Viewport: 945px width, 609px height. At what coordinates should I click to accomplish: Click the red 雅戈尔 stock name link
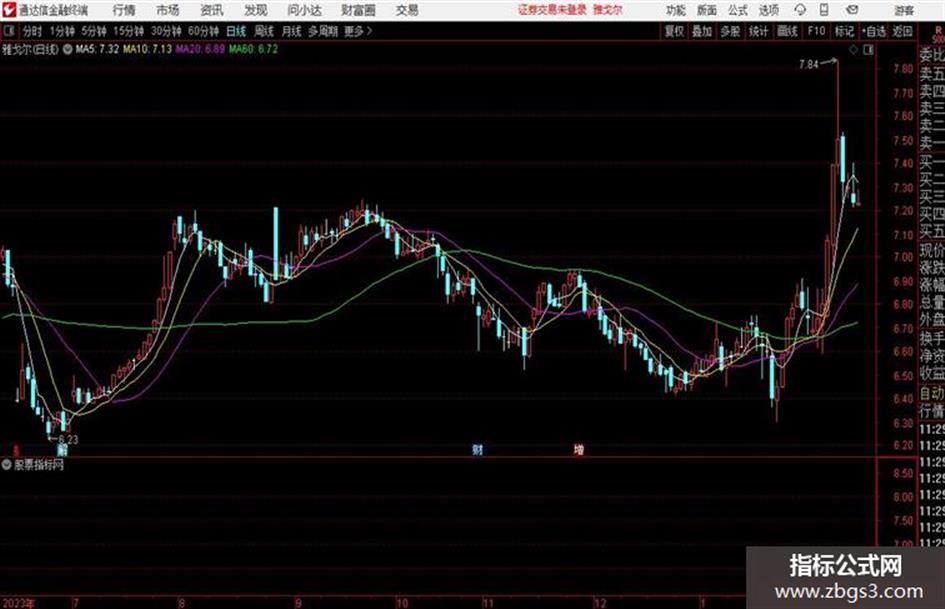[x=608, y=10]
